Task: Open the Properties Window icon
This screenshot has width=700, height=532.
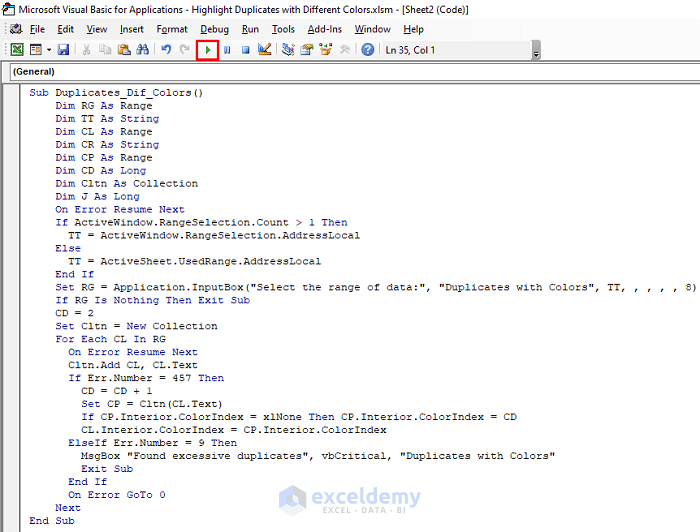Action: (x=307, y=50)
